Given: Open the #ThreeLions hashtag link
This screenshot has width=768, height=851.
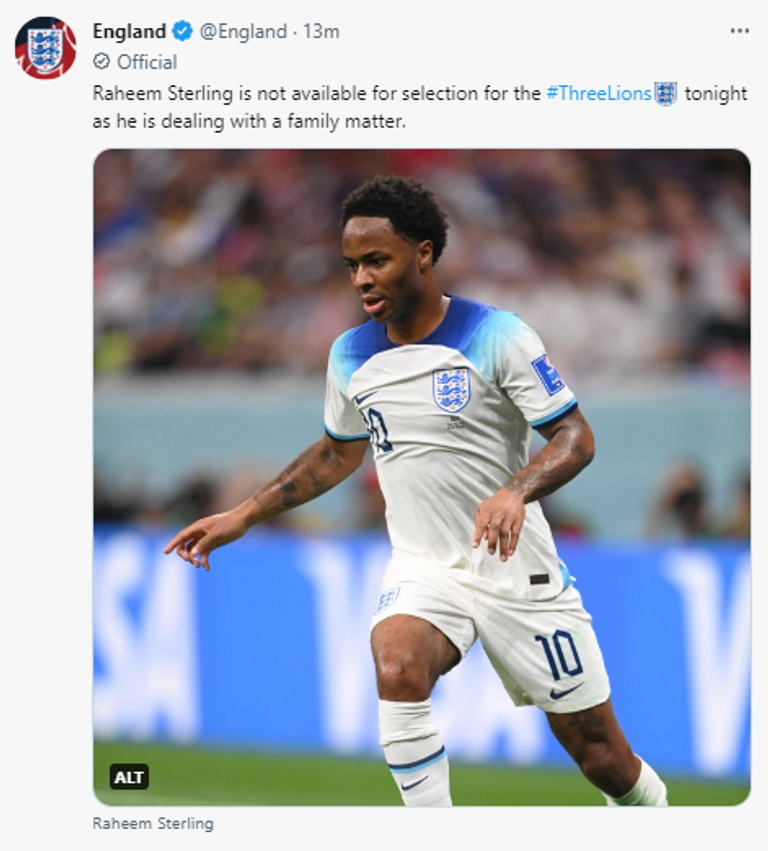Looking at the screenshot, I should (599, 93).
